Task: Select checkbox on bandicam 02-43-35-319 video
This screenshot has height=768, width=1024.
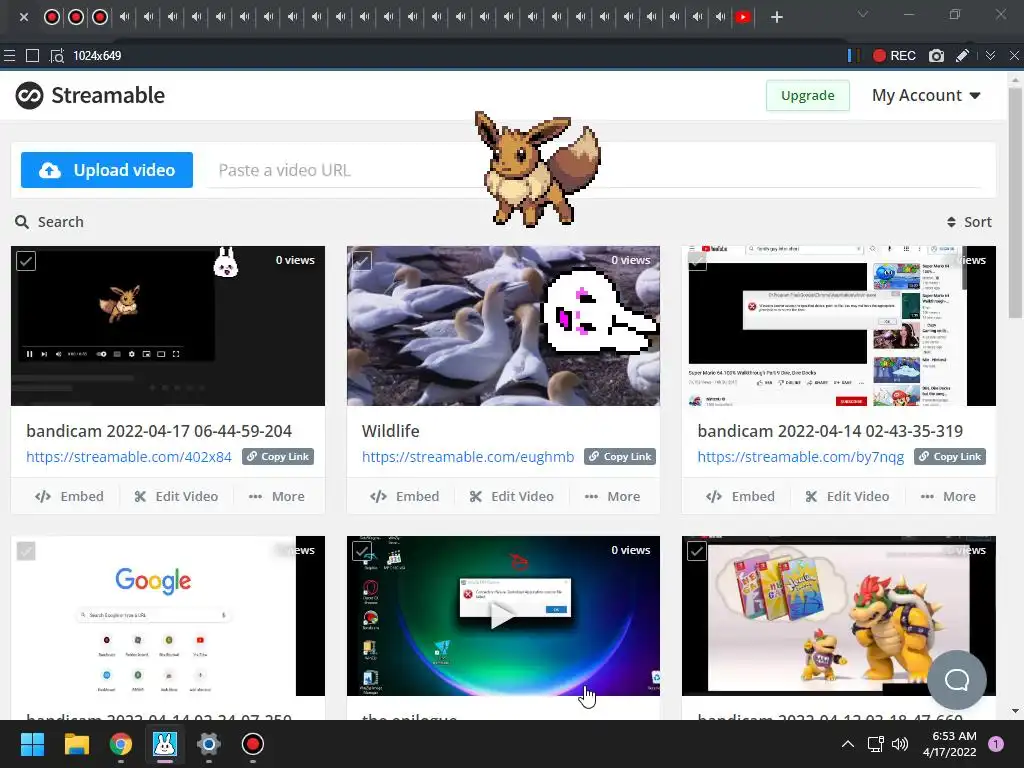Action: click(697, 261)
